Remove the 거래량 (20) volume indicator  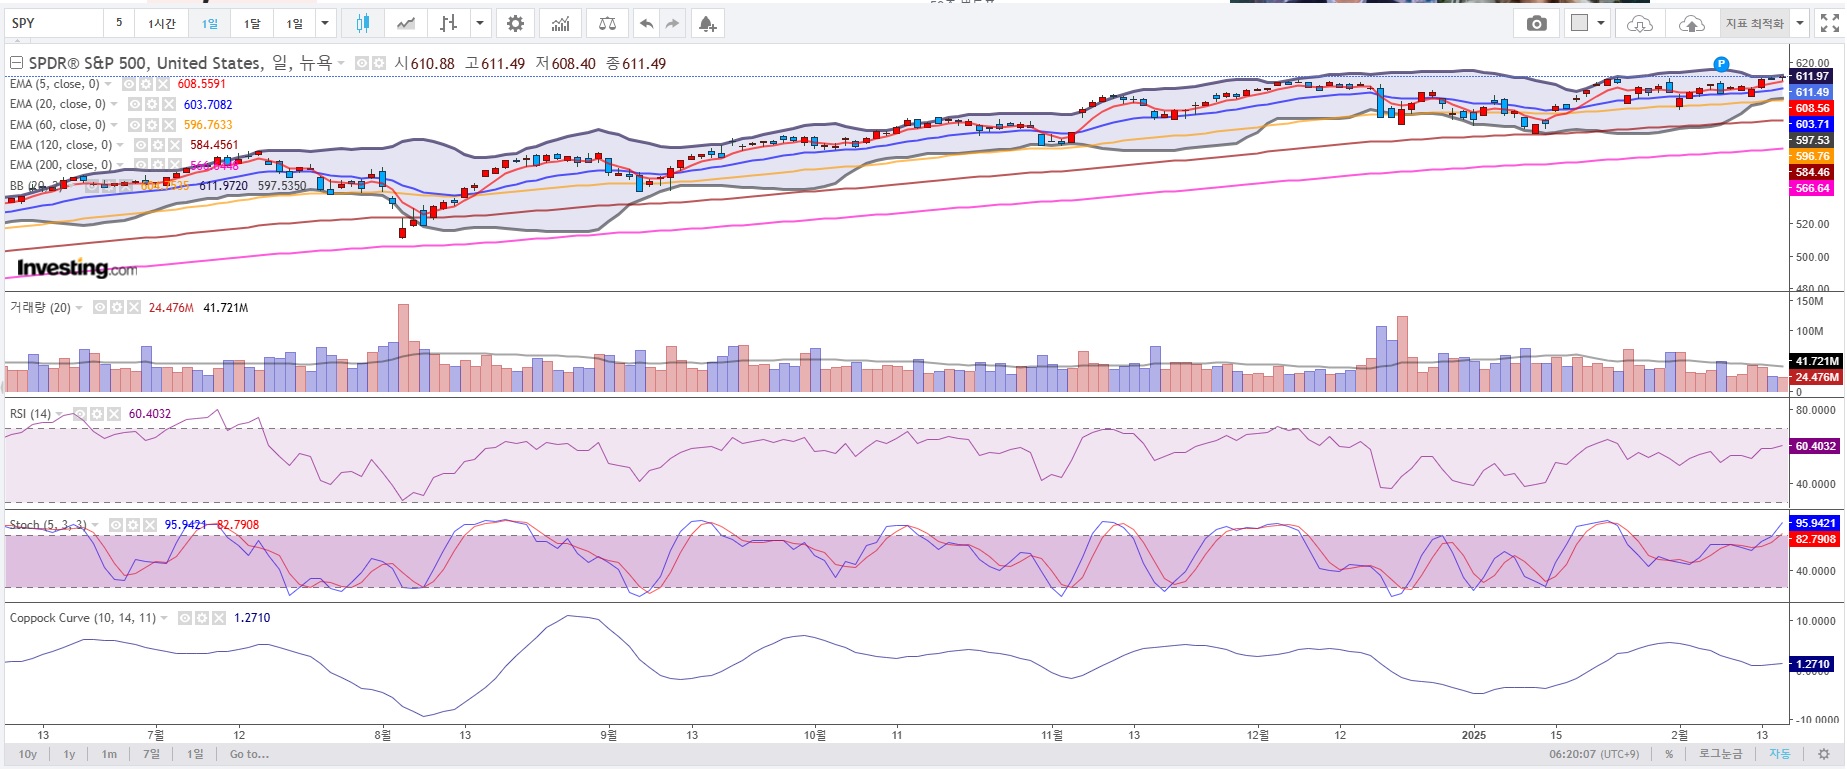pos(134,308)
